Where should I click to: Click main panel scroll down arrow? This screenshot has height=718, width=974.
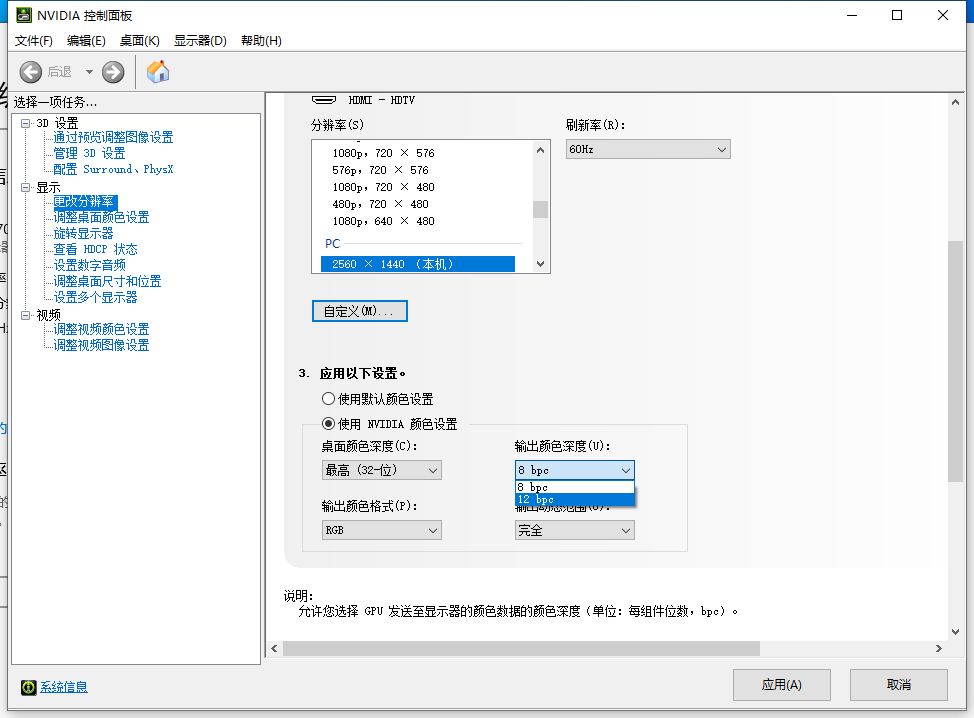tap(955, 632)
